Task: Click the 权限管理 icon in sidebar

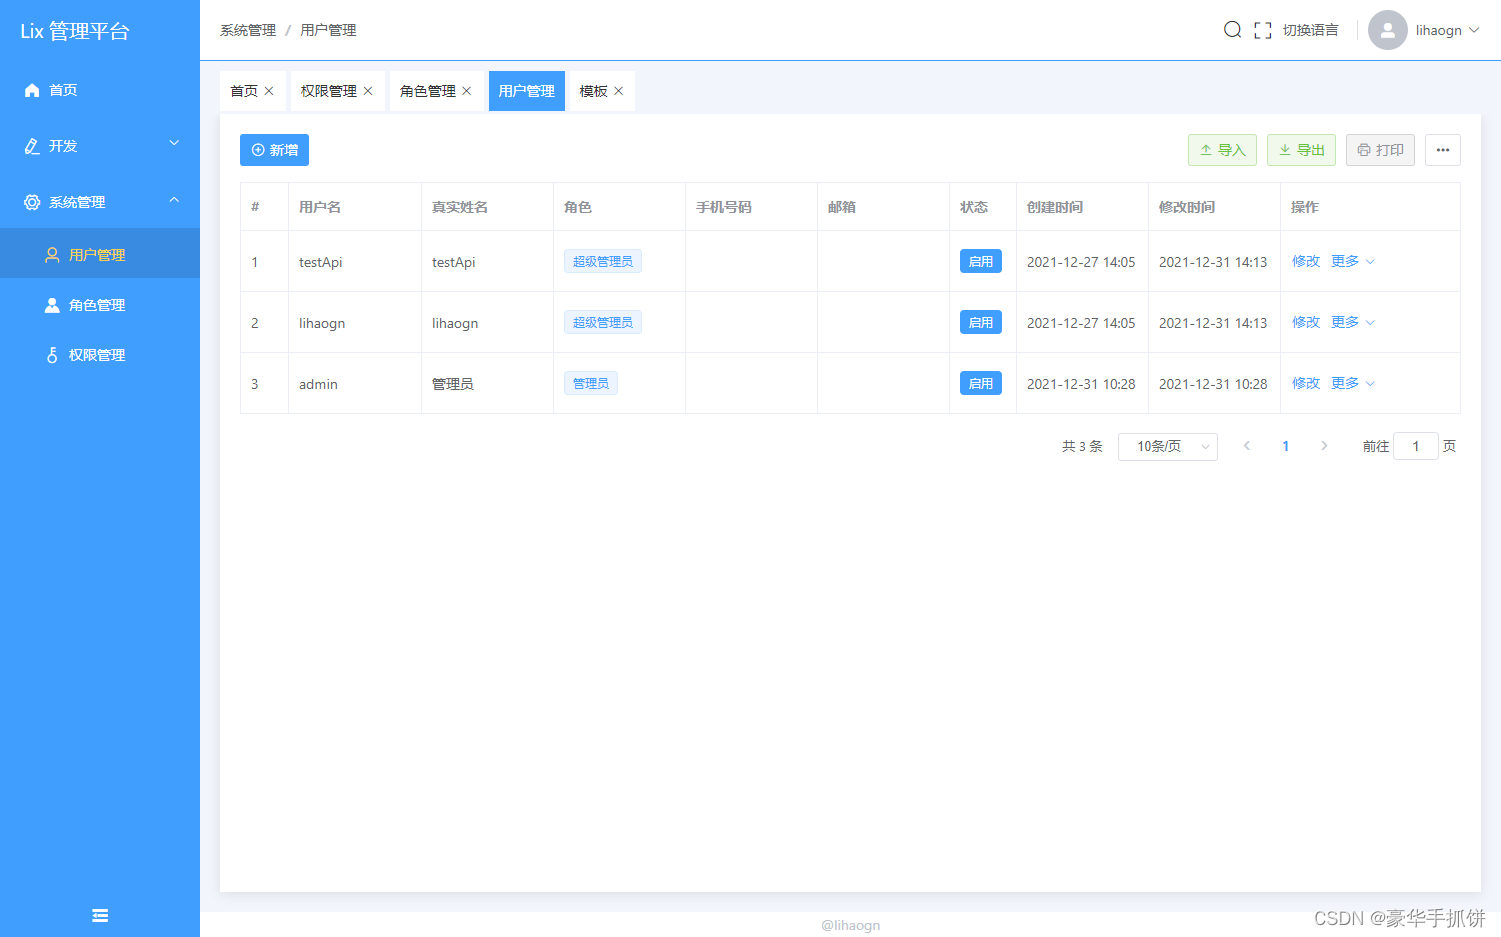Action: click(52, 355)
